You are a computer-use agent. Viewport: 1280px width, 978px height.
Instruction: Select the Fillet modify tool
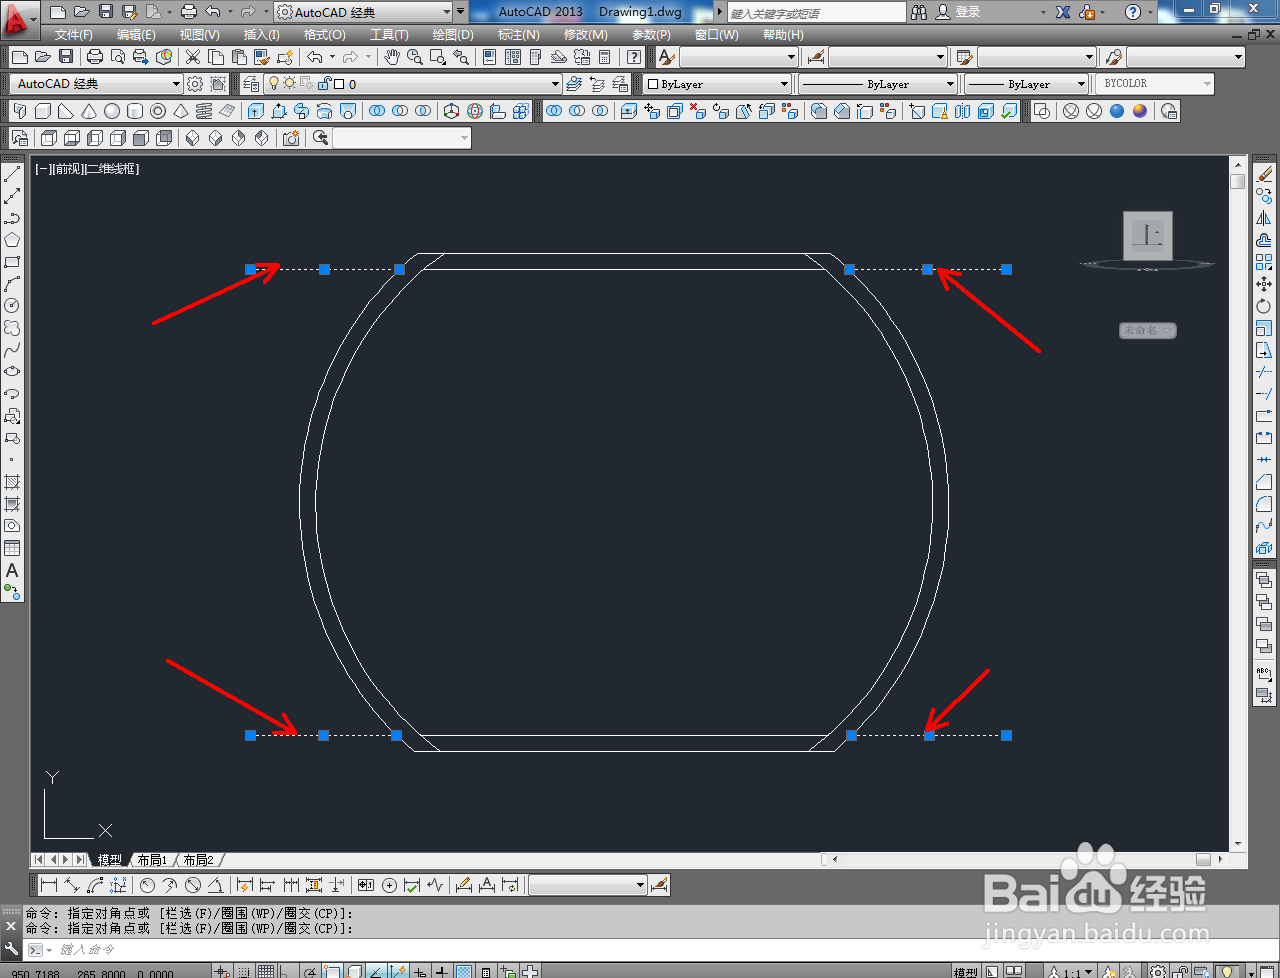[1264, 503]
